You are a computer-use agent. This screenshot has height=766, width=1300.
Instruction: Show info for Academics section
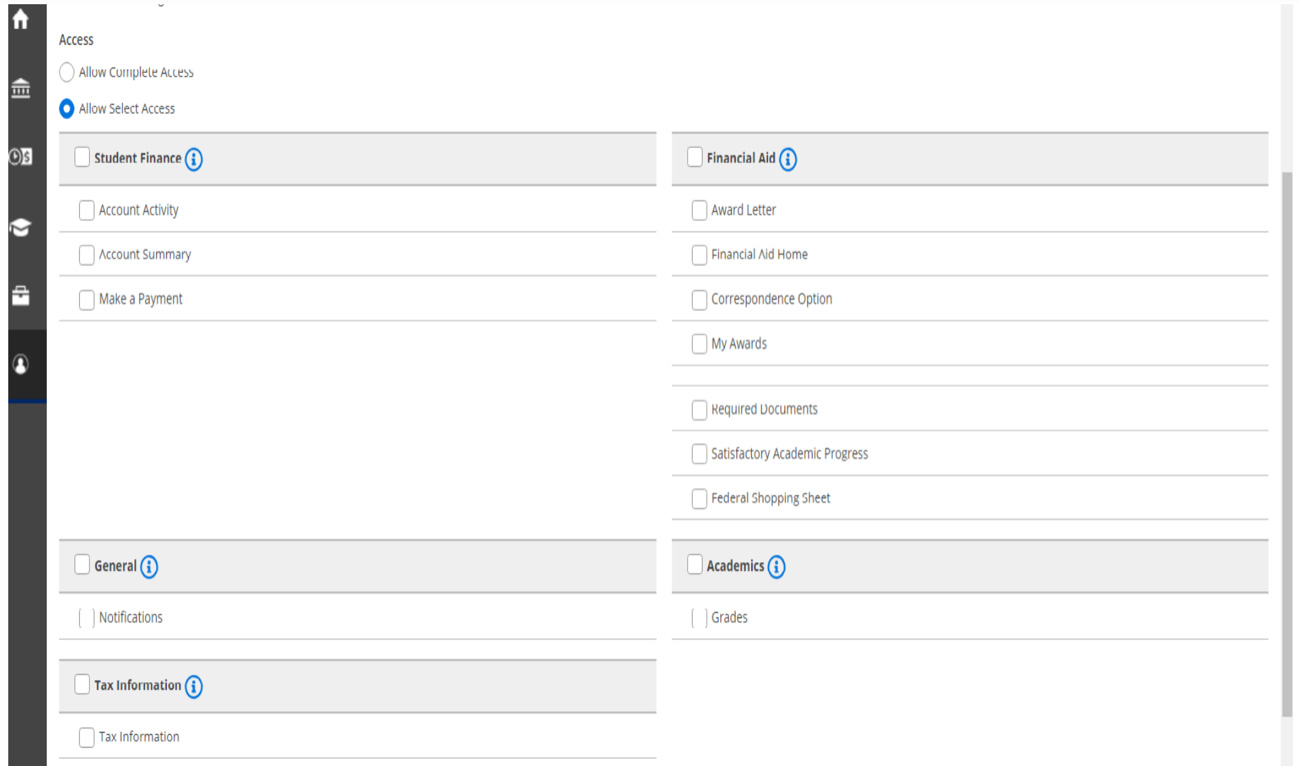tap(776, 567)
